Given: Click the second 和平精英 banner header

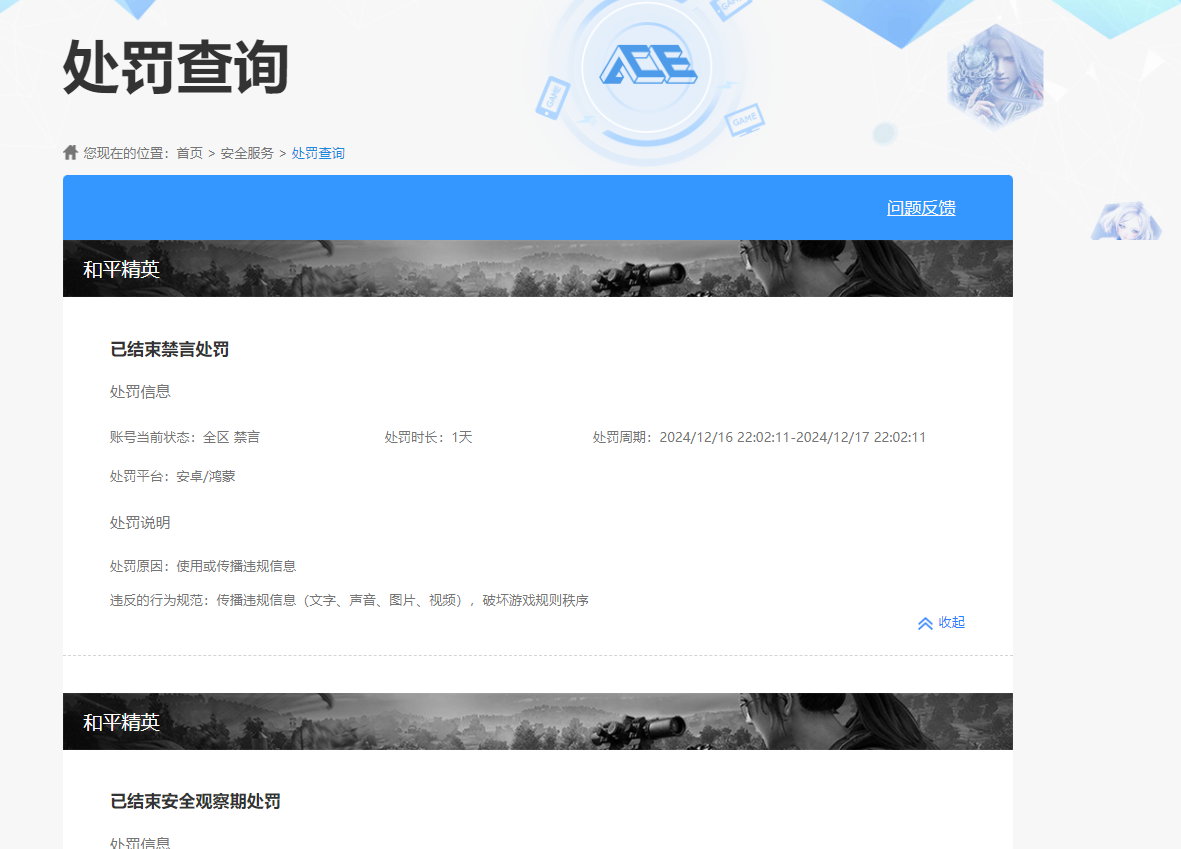Looking at the screenshot, I should 538,721.
